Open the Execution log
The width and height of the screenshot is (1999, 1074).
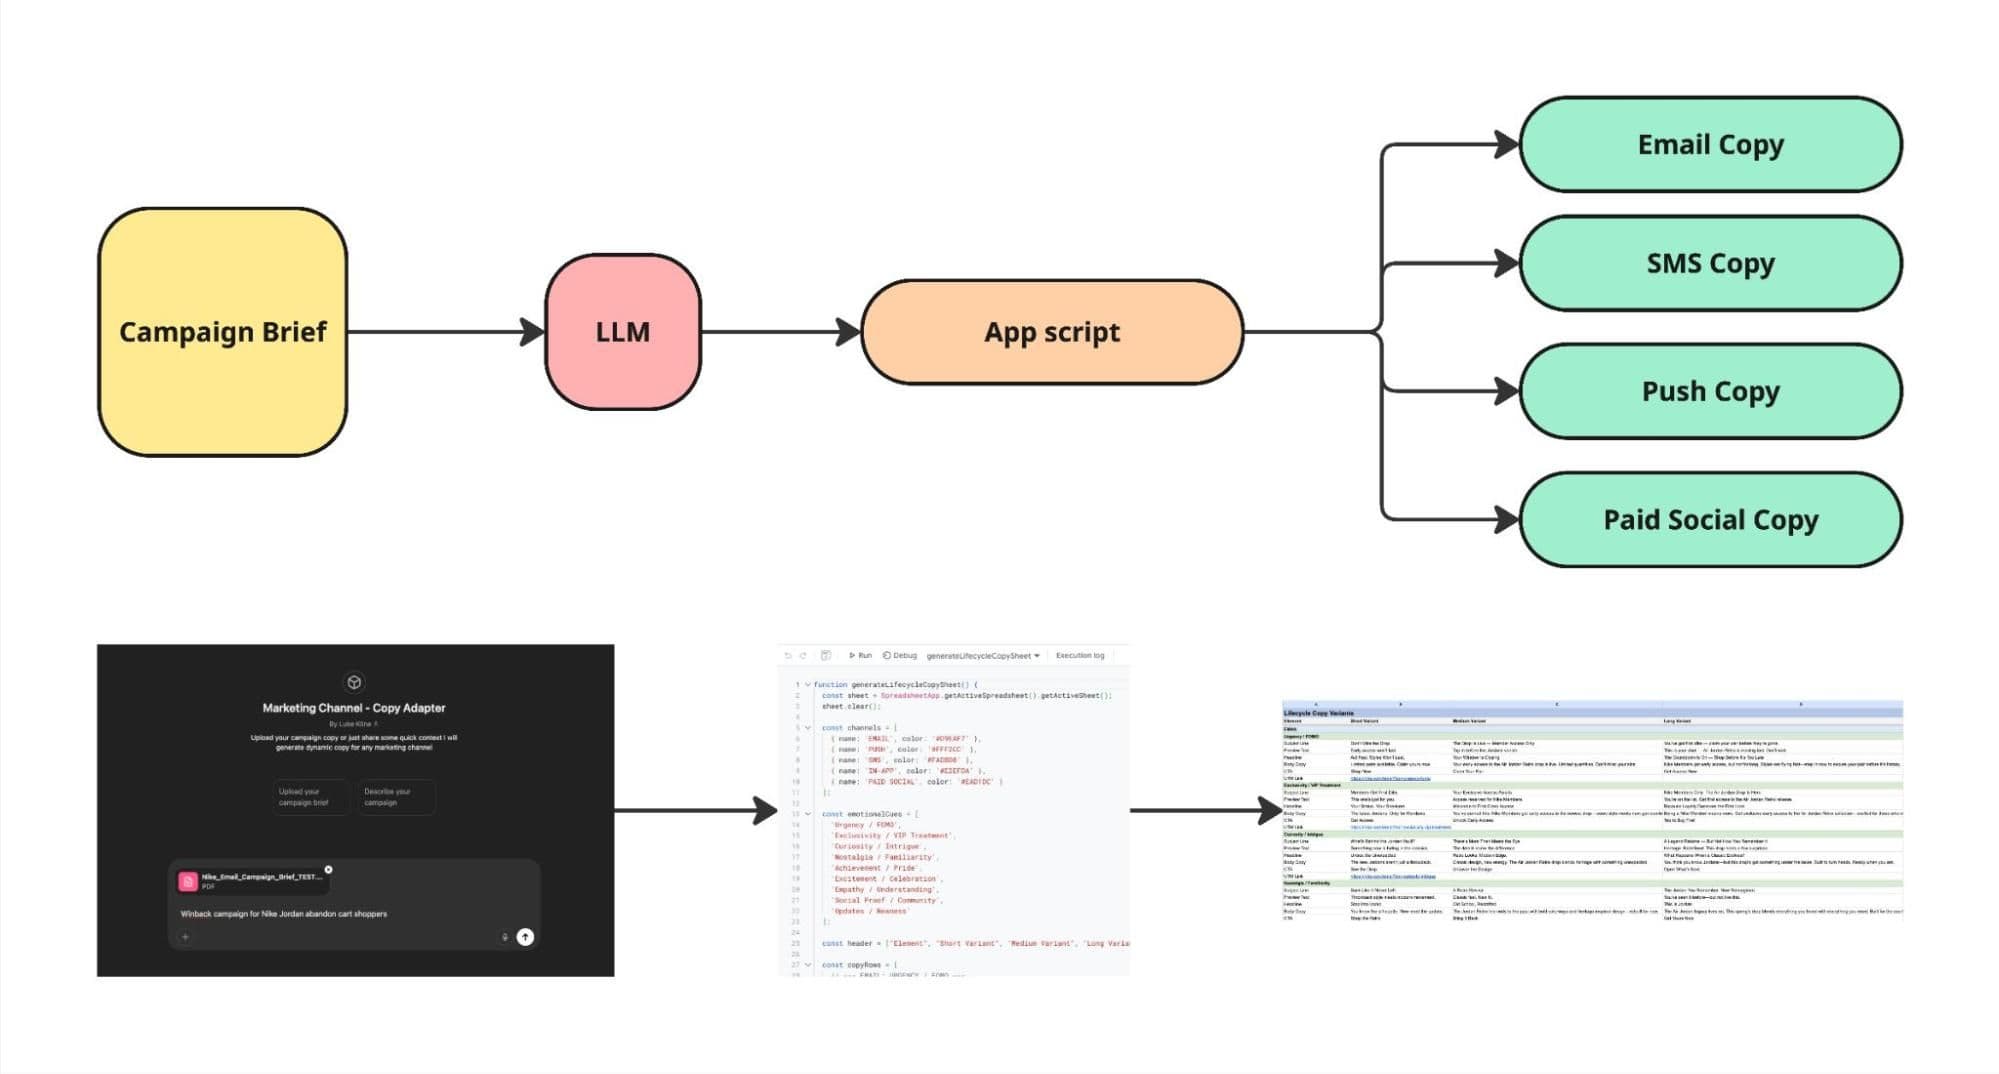pyautogui.click(x=1080, y=656)
